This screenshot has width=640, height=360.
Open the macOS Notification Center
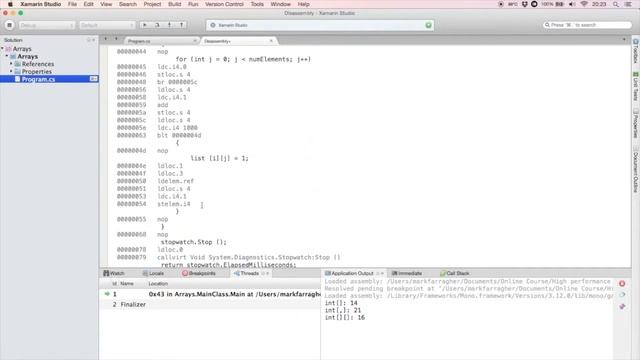coord(628,4)
